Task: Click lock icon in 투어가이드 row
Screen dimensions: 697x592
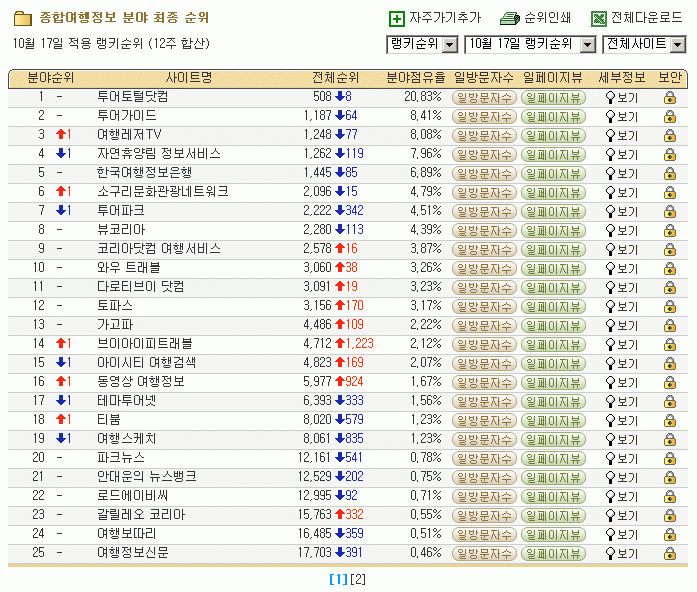Action: click(x=670, y=116)
